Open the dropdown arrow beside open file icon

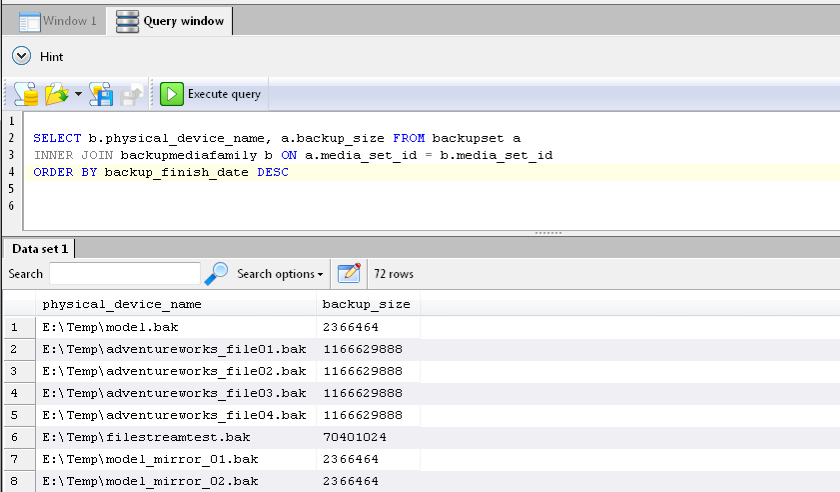click(x=78, y=95)
